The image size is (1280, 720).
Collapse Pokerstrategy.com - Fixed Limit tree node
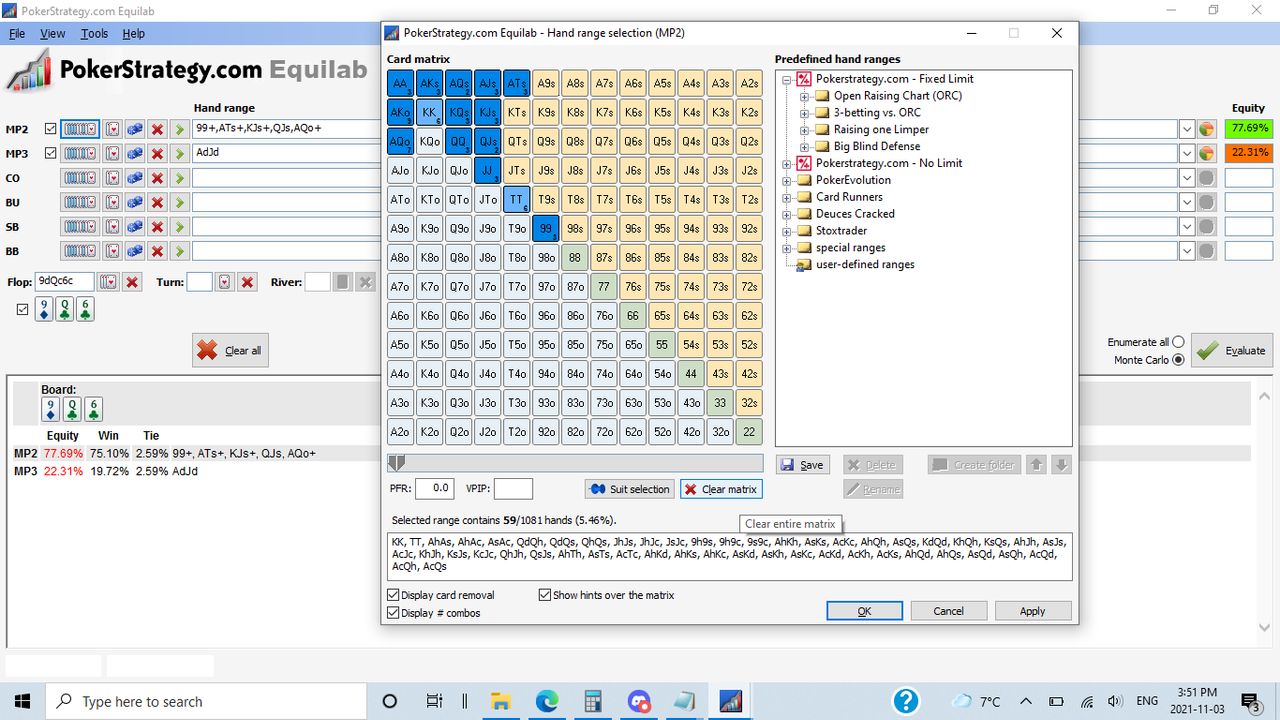click(787, 79)
